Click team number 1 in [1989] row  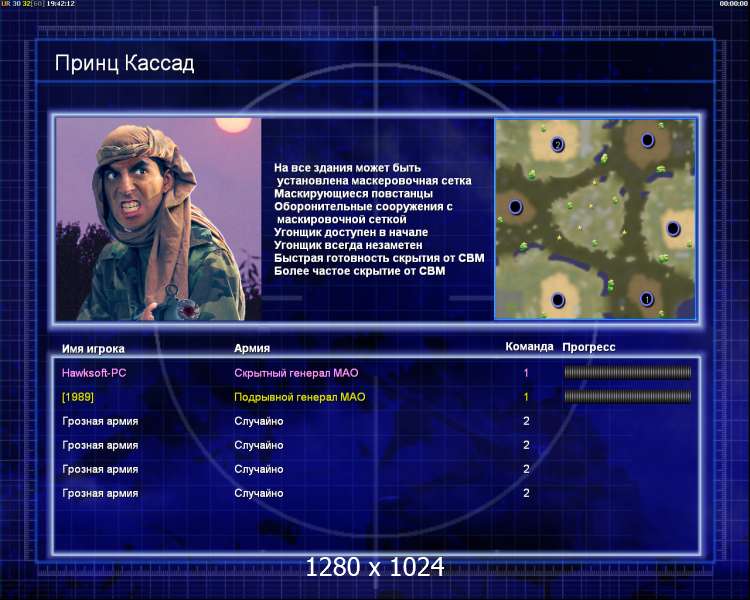pyautogui.click(x=526, y=397)
